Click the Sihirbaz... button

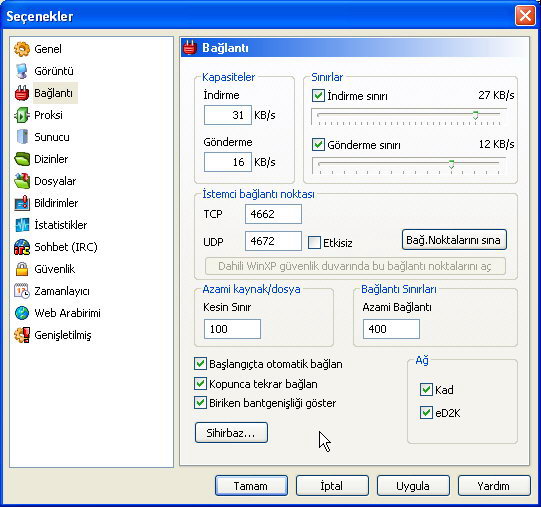click(231, 432)
